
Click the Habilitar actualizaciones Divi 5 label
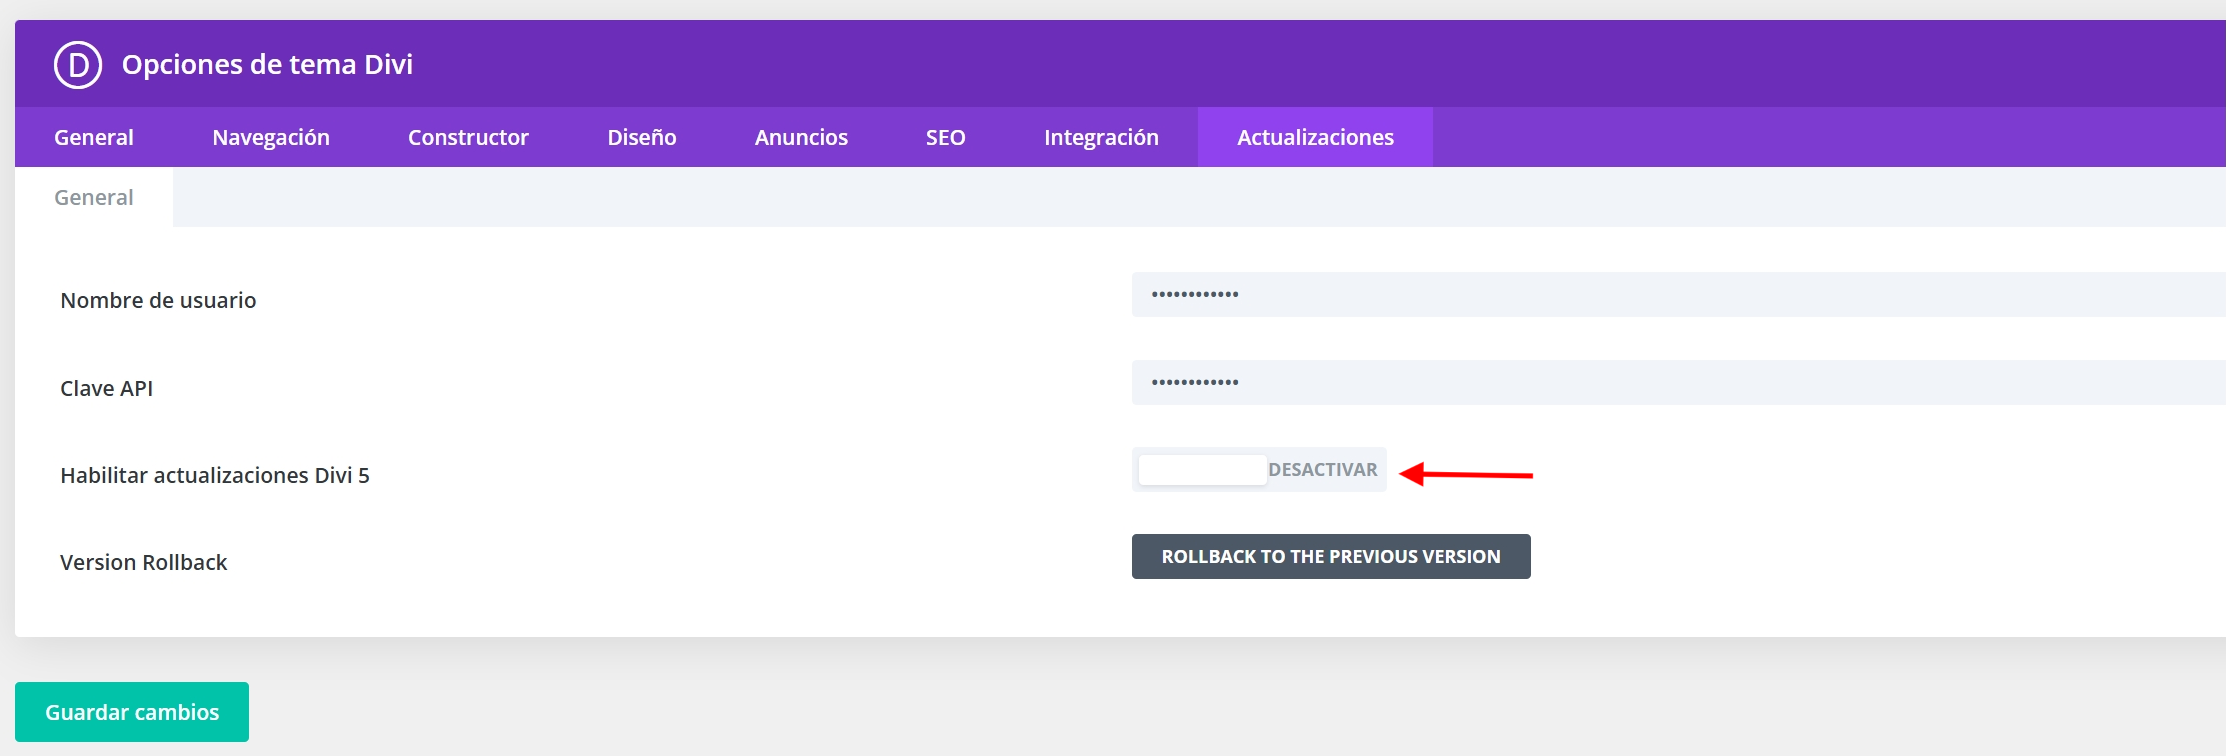click(x=215, y=476)
